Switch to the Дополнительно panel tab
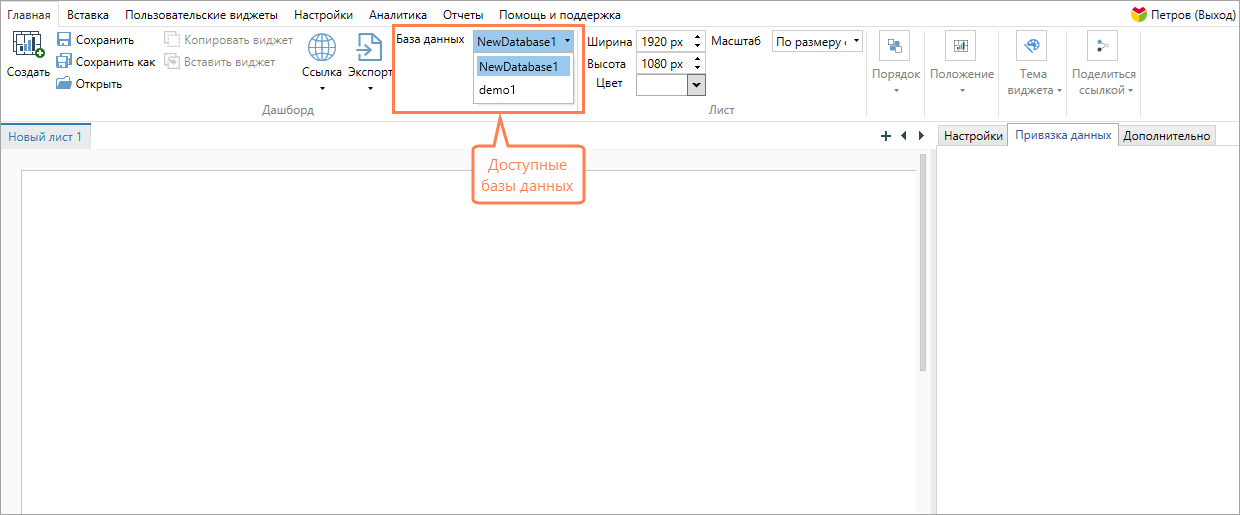The image size is (1240, 515). (1167, 136)
